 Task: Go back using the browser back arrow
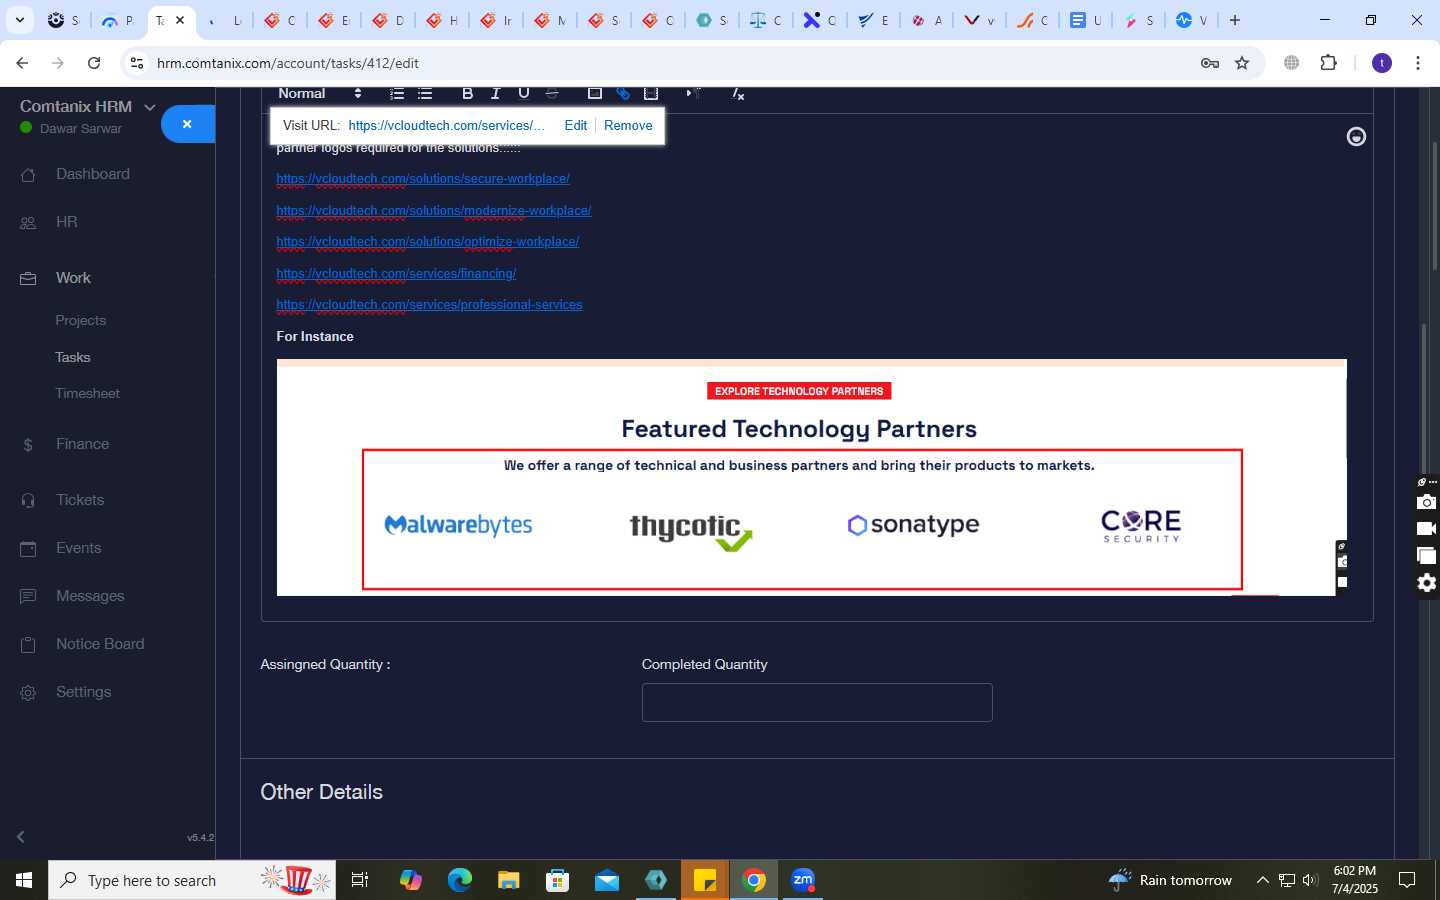pos(22,63)
